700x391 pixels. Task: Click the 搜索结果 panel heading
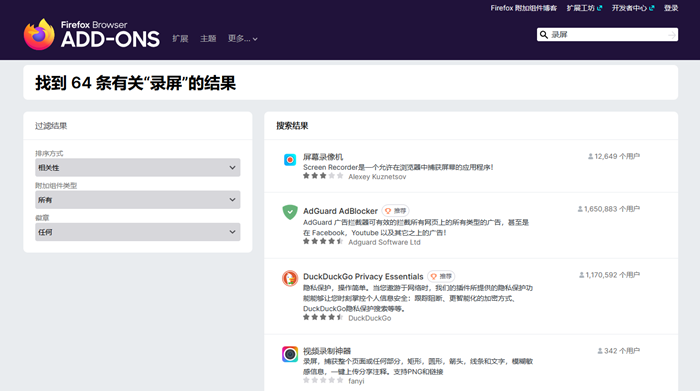point(292,126)
